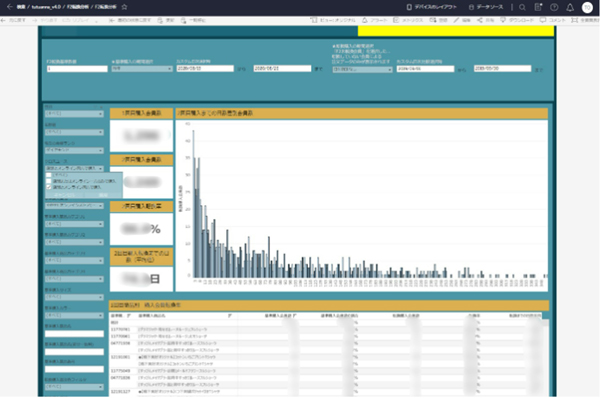
Task: Open the document icon next to the search icon
Action: point(538,7)
